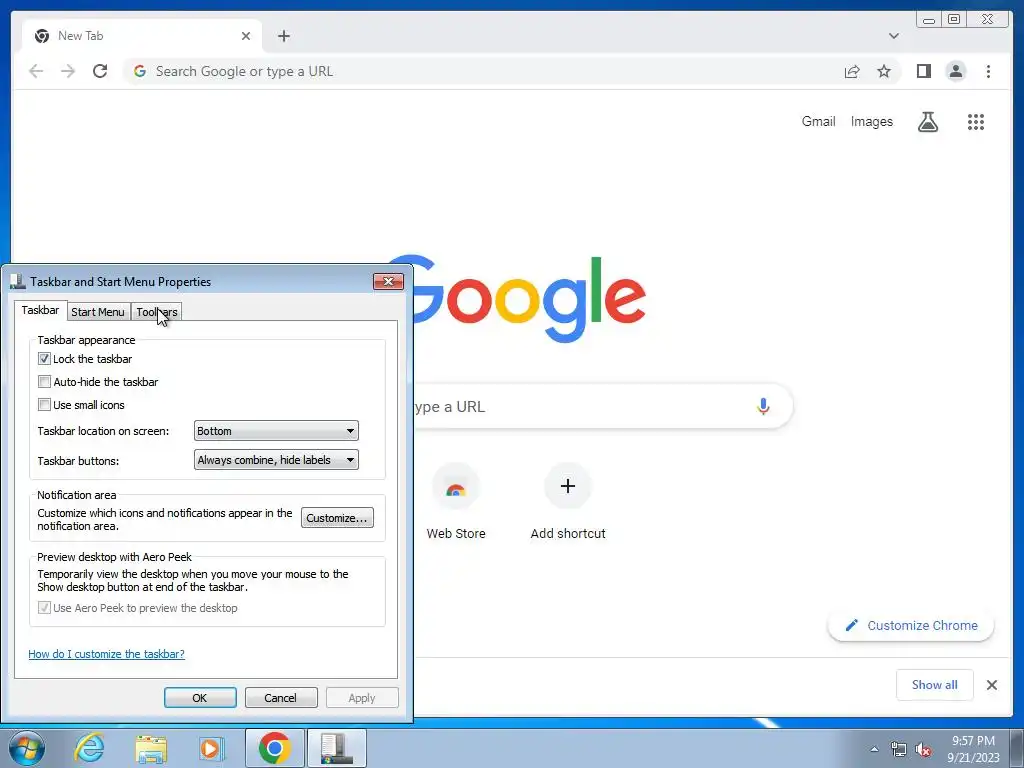This screenshot has height=768, width=1024.
Task: Reload the page in Chrome
Action: tap(100, 71)
